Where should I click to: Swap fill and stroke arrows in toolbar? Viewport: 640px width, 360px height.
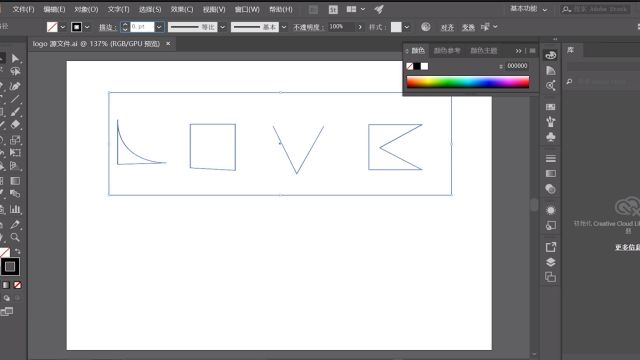click(18, 251)
